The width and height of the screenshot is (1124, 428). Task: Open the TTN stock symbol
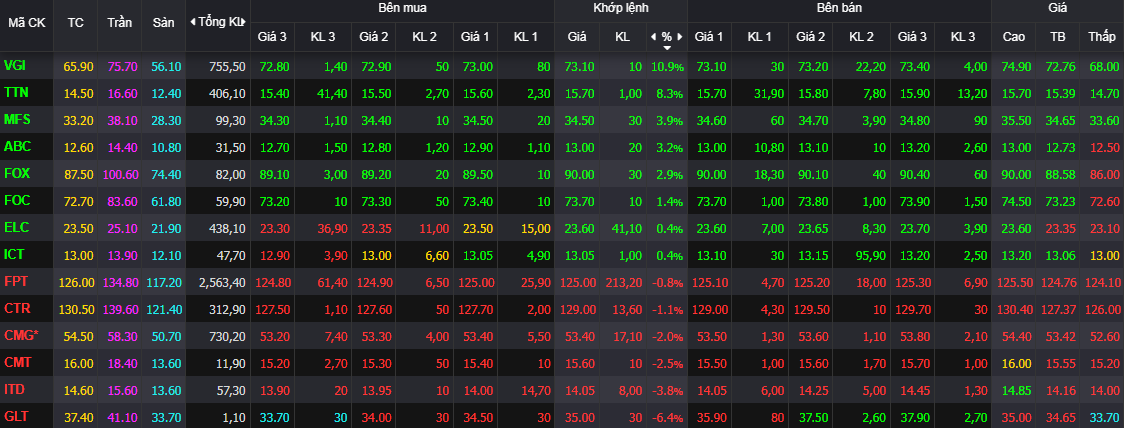(15, 93)
